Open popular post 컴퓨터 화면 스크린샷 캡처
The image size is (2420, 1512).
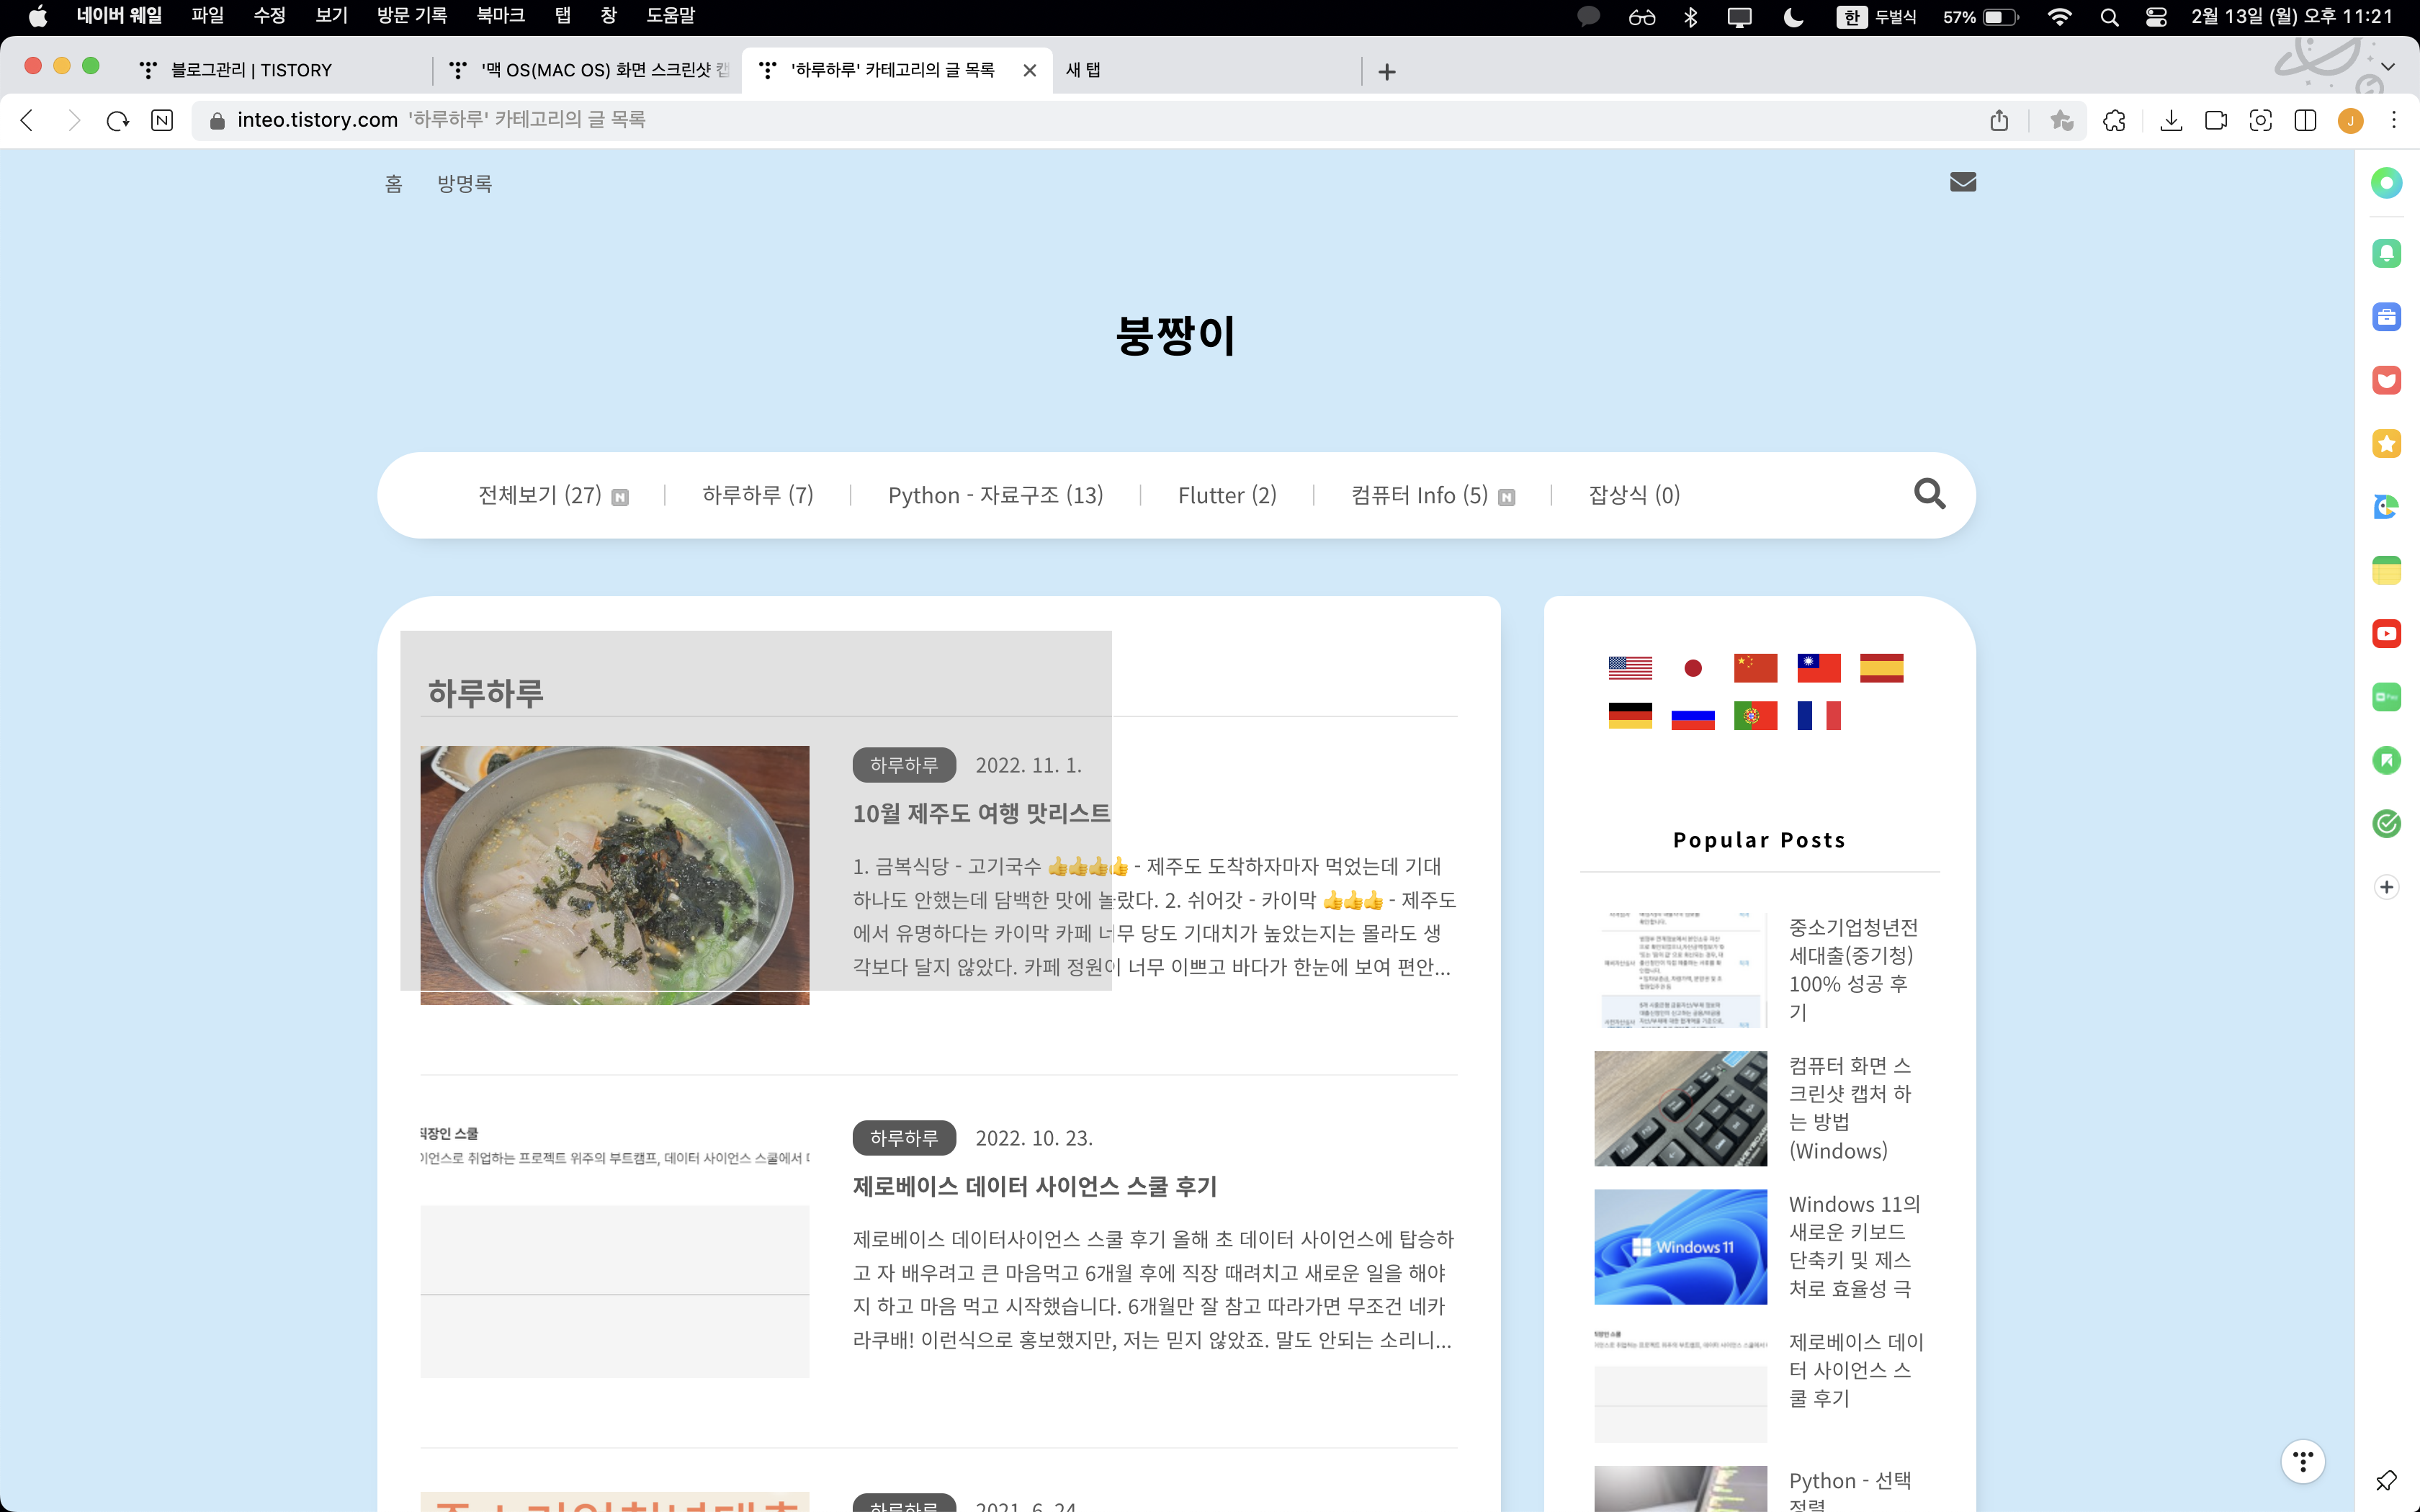pos(1849,1108)
